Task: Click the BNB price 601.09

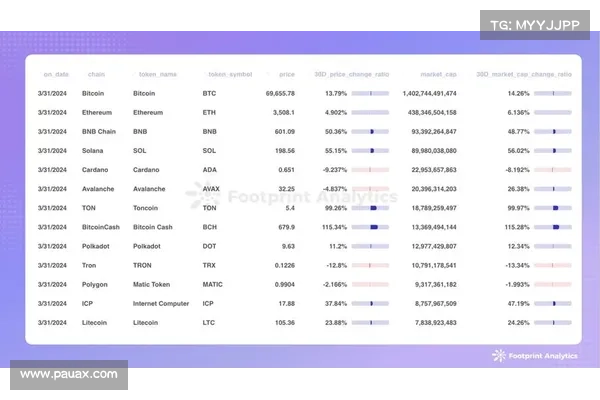Action: [x=285, y=132]
